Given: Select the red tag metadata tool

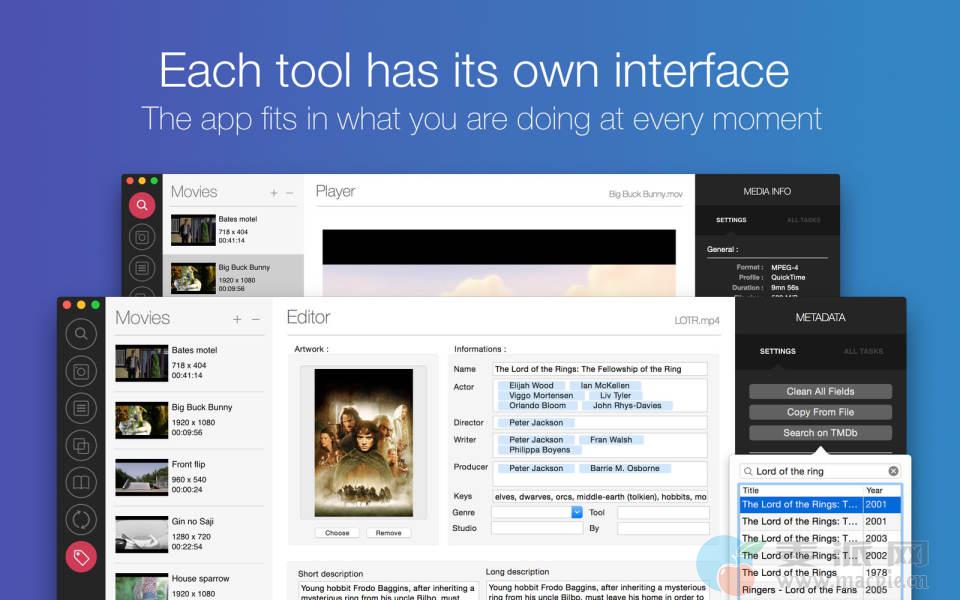Looking at the screenshot, I should pos(81,557).
